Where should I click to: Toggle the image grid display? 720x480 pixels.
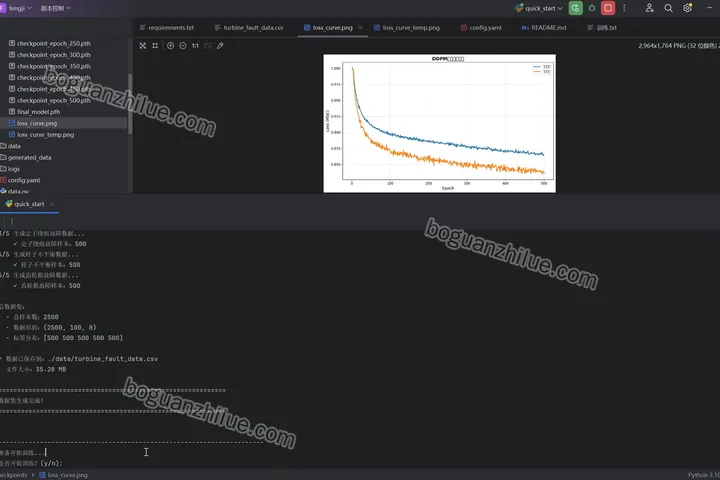click(x=155, y=45)
